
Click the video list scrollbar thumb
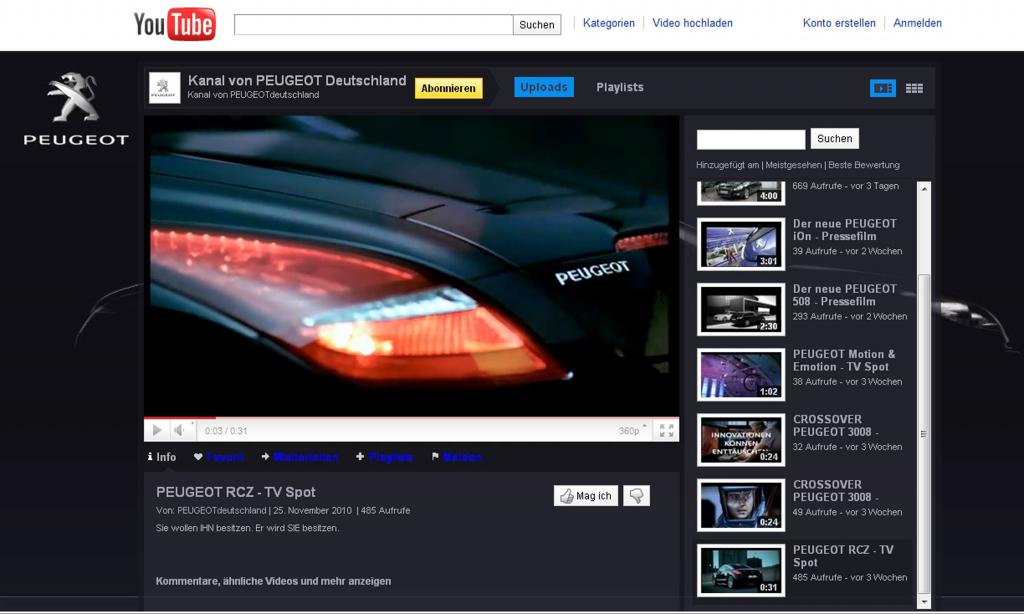pos(923,434)
